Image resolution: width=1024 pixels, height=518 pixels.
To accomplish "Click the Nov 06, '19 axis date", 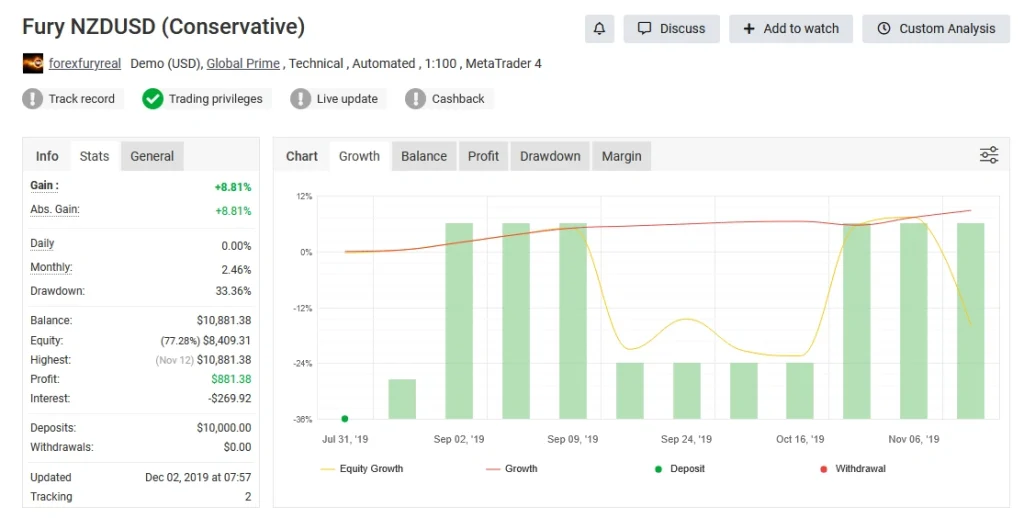I will pos(914,440).
